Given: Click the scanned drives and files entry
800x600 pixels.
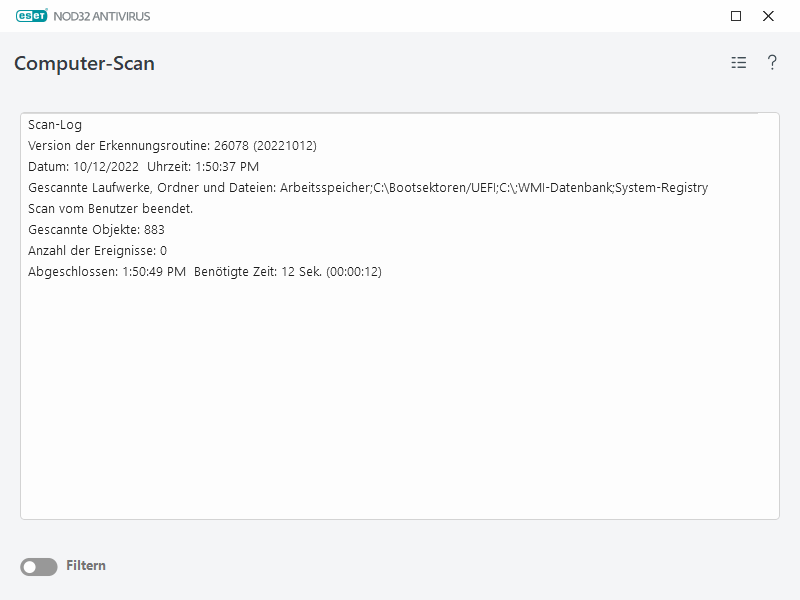Looking at the screenshot, I should point(367,186).
